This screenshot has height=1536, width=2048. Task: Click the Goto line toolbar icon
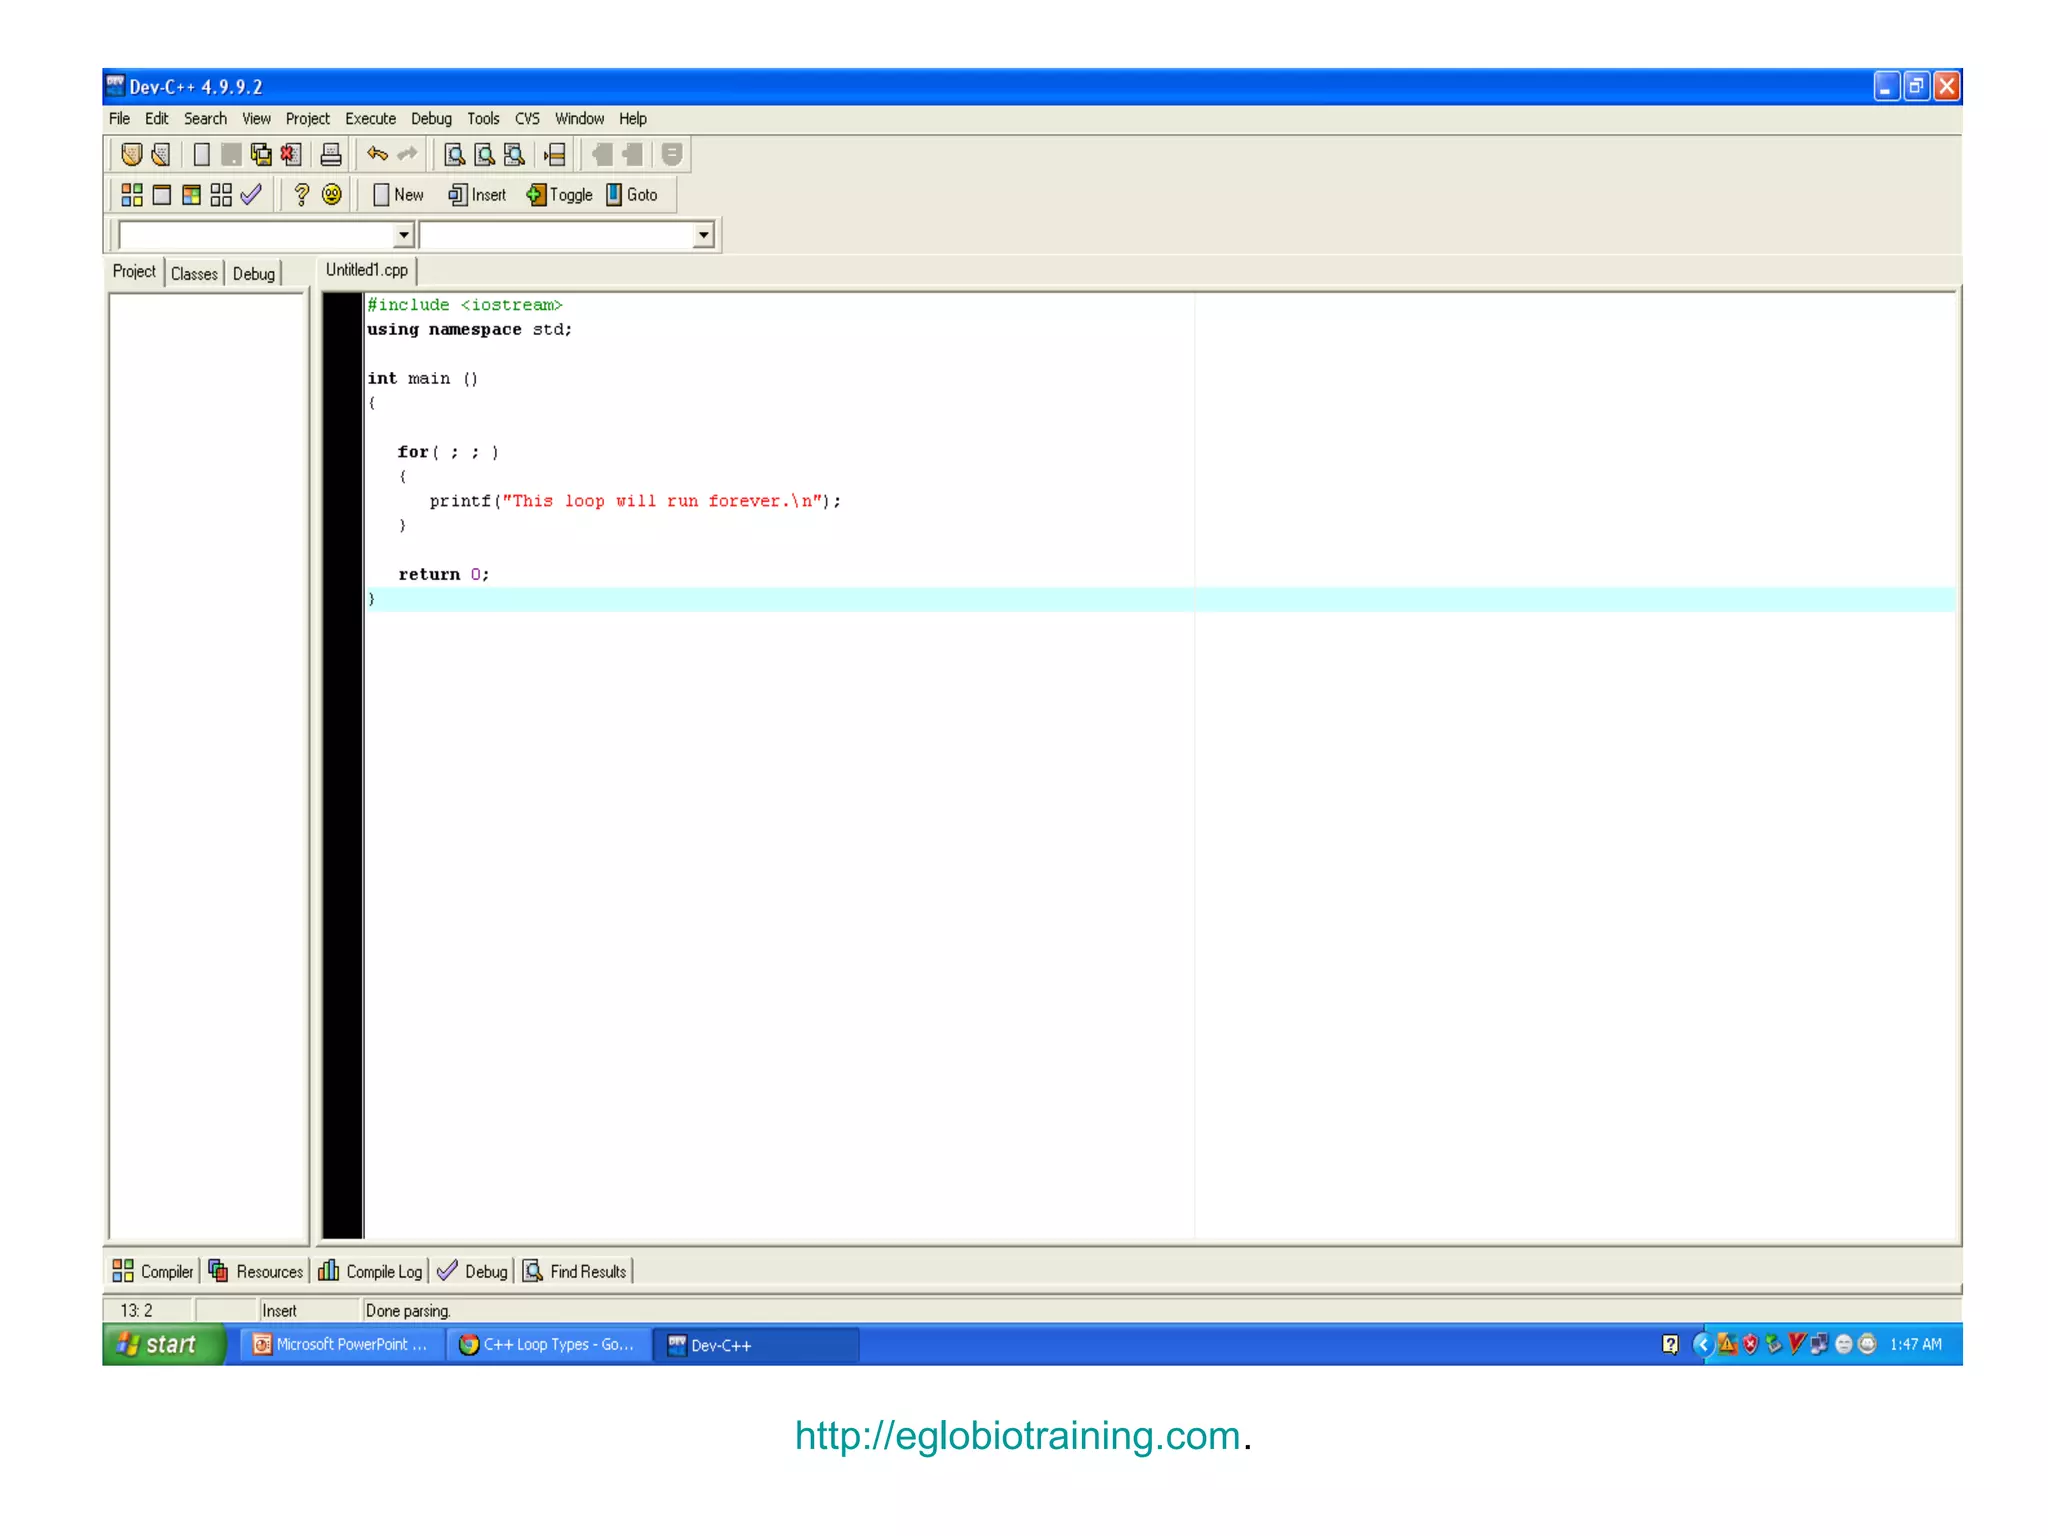(632, 195)
